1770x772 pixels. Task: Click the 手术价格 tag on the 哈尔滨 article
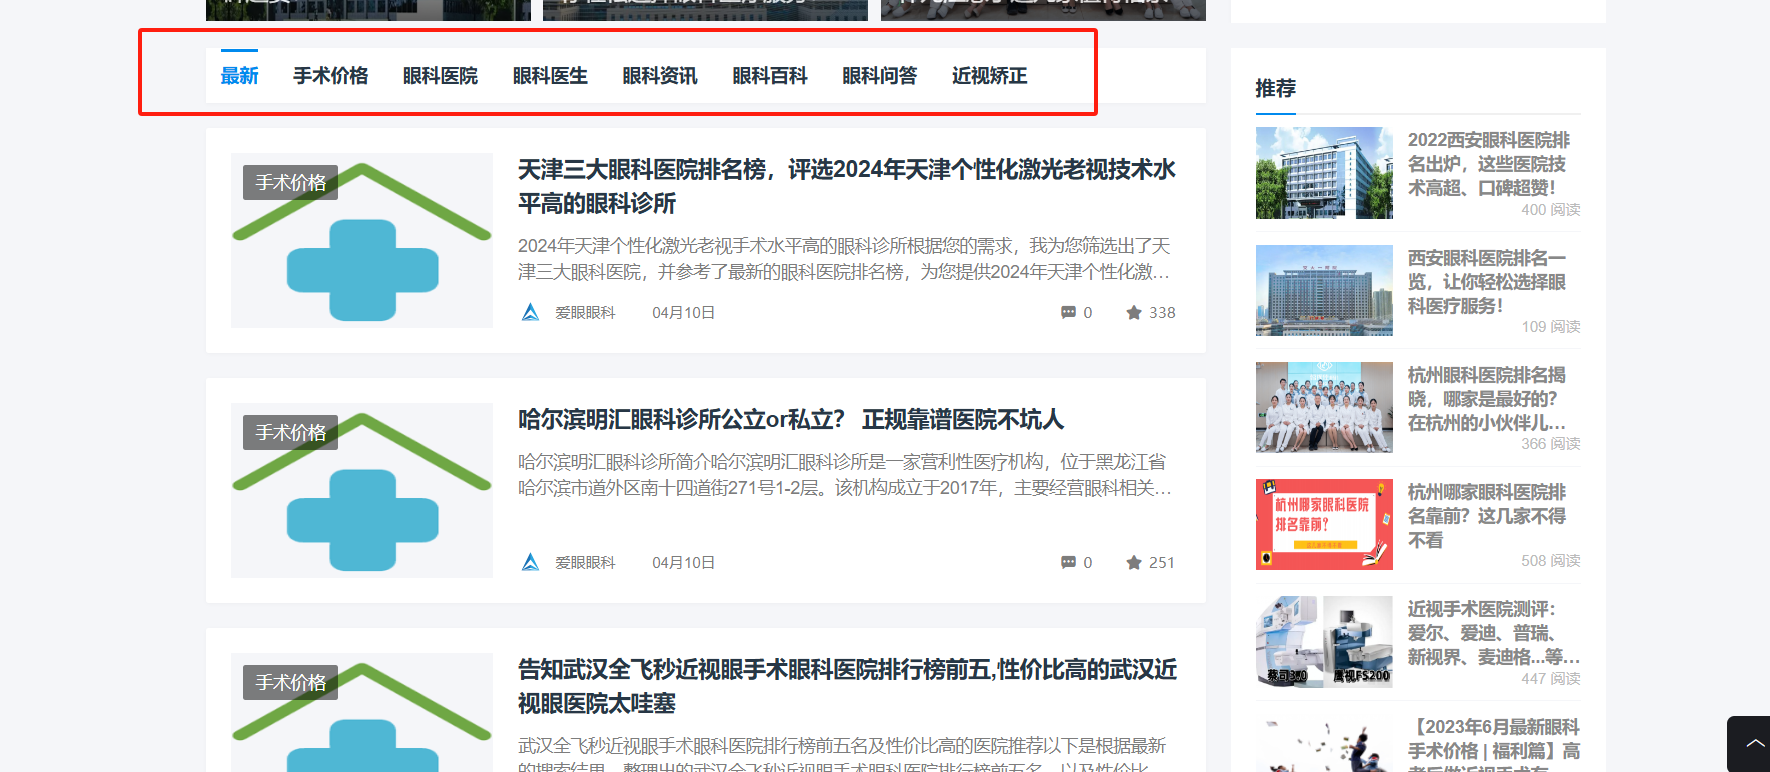pos(290,432)
